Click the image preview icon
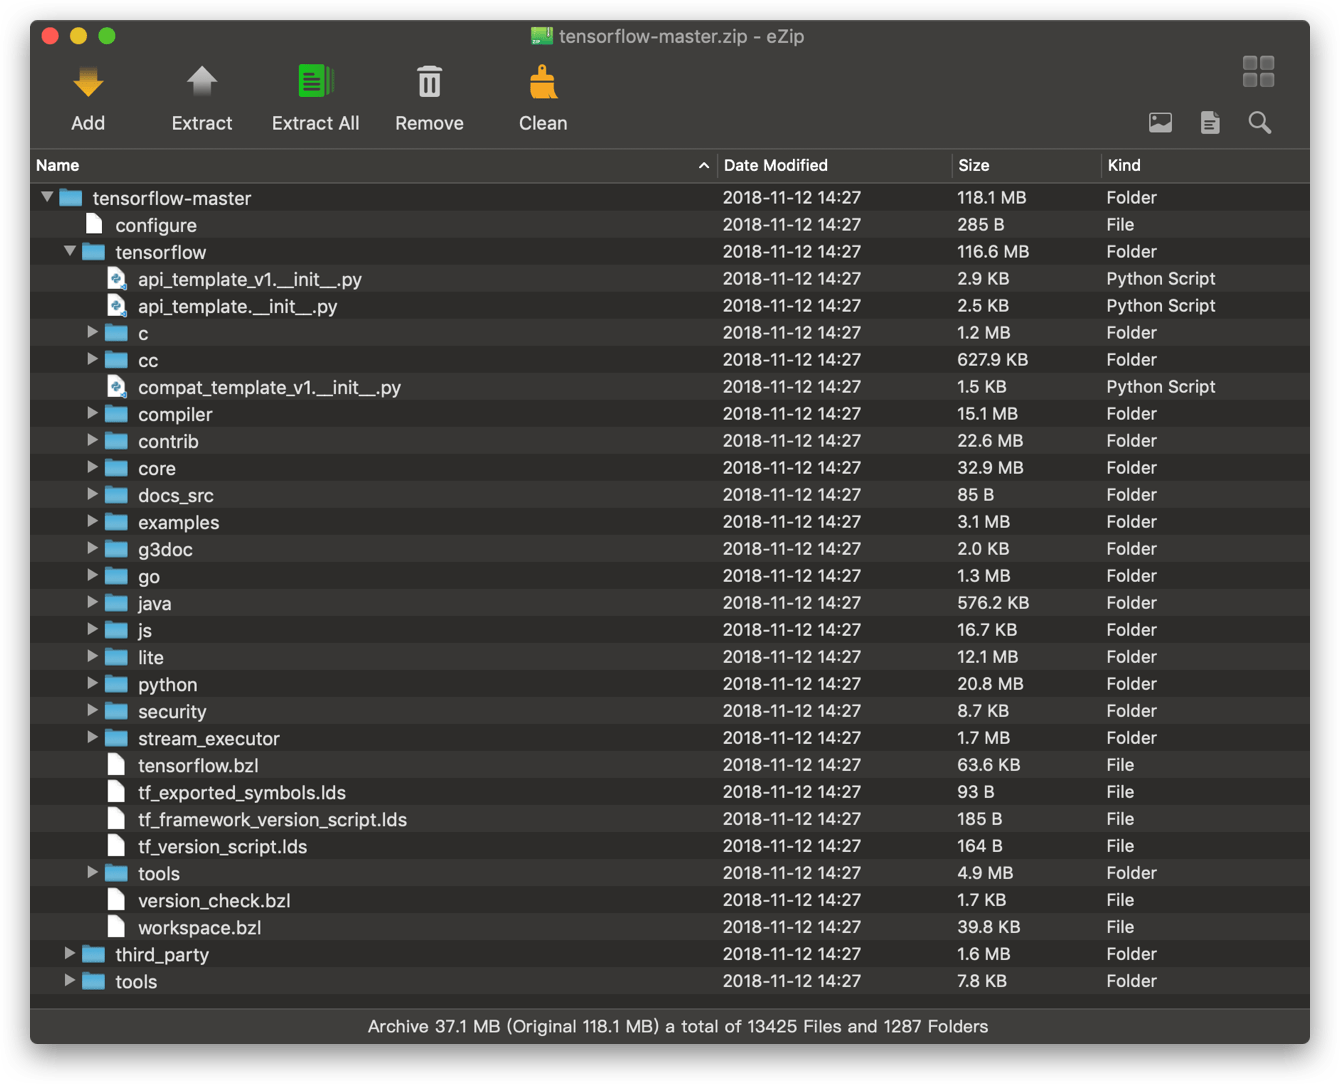The image size is (1340, 1084). click(1160, 123)
